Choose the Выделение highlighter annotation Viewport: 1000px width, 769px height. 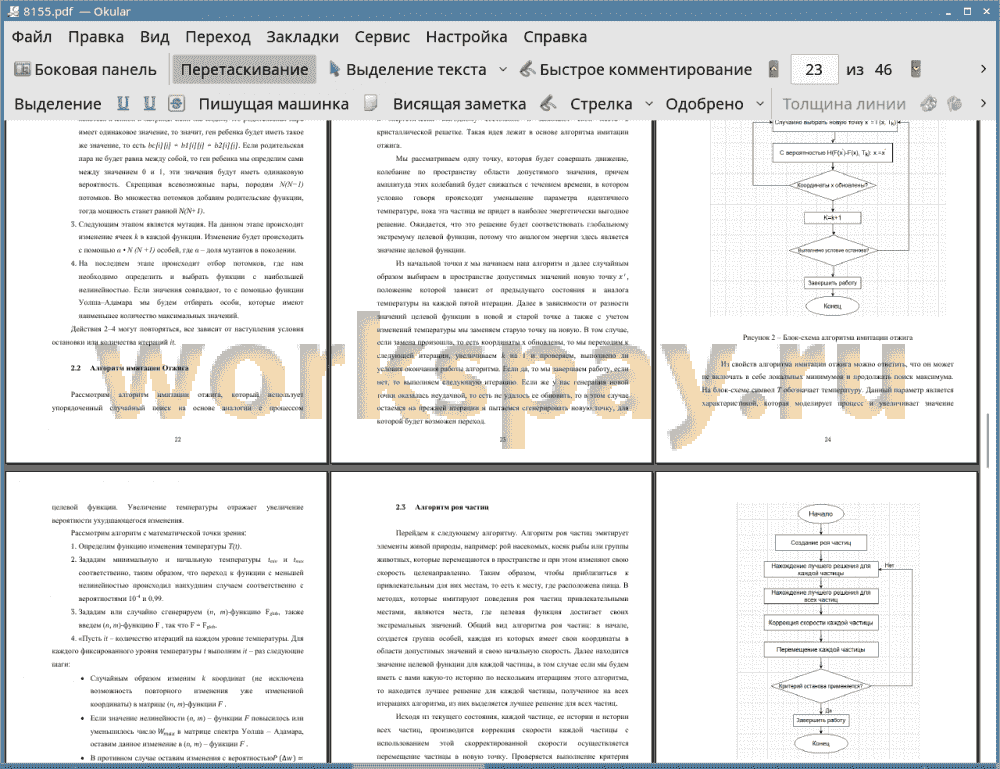tap(57, 104)
